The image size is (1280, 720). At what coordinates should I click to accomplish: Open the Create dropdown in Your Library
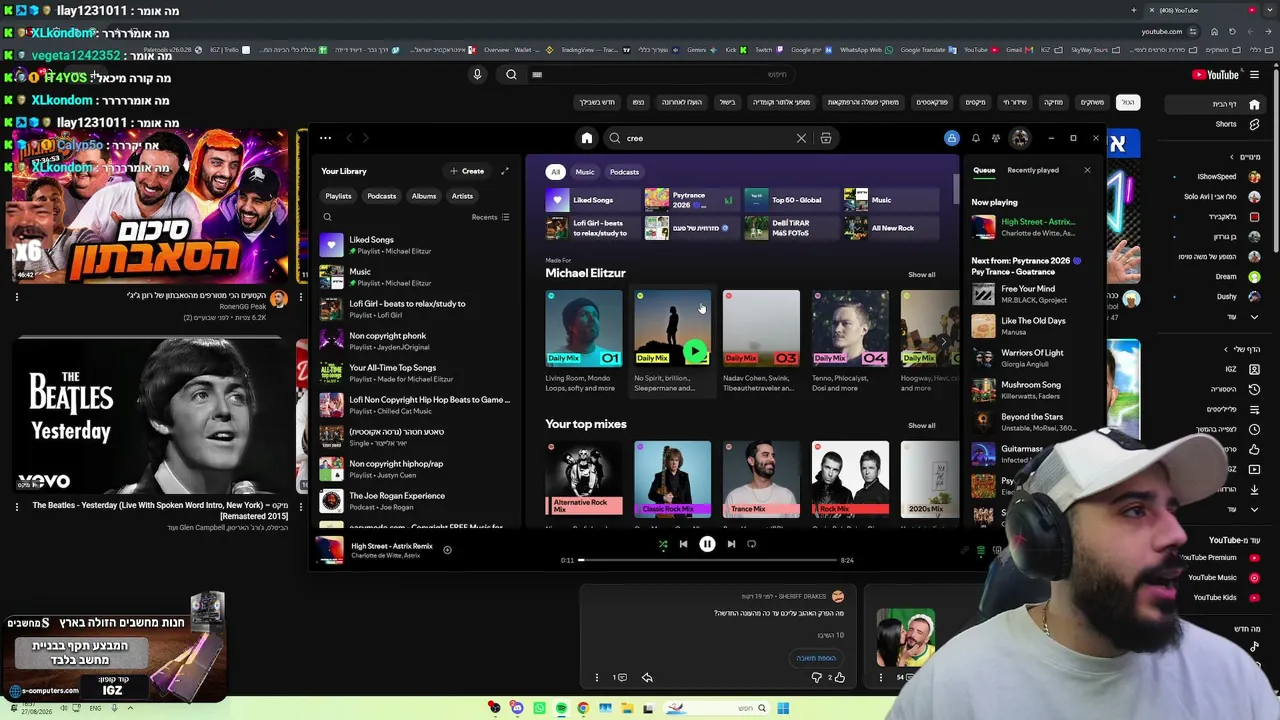click(x=467, y=171)
